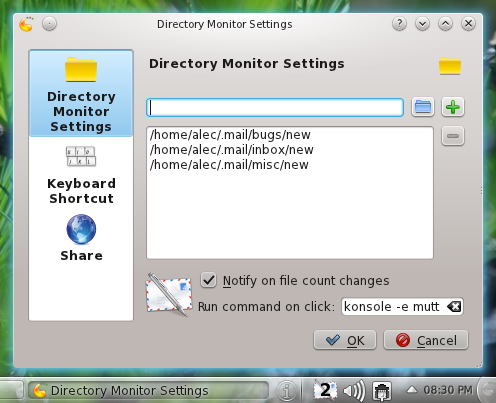This screenshot has height=403, width=496.
Task: Browse for a directory with folder button
Action: (423, 107)
